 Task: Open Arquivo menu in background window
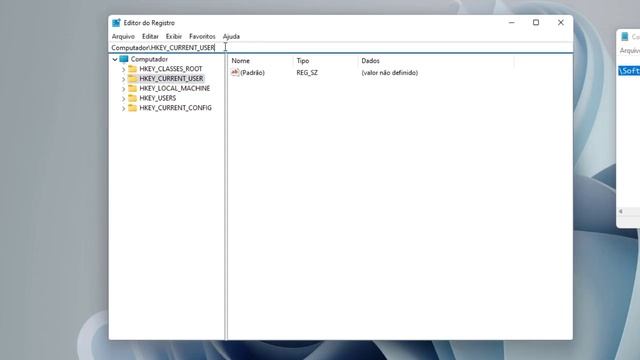[x=630, y=51]
